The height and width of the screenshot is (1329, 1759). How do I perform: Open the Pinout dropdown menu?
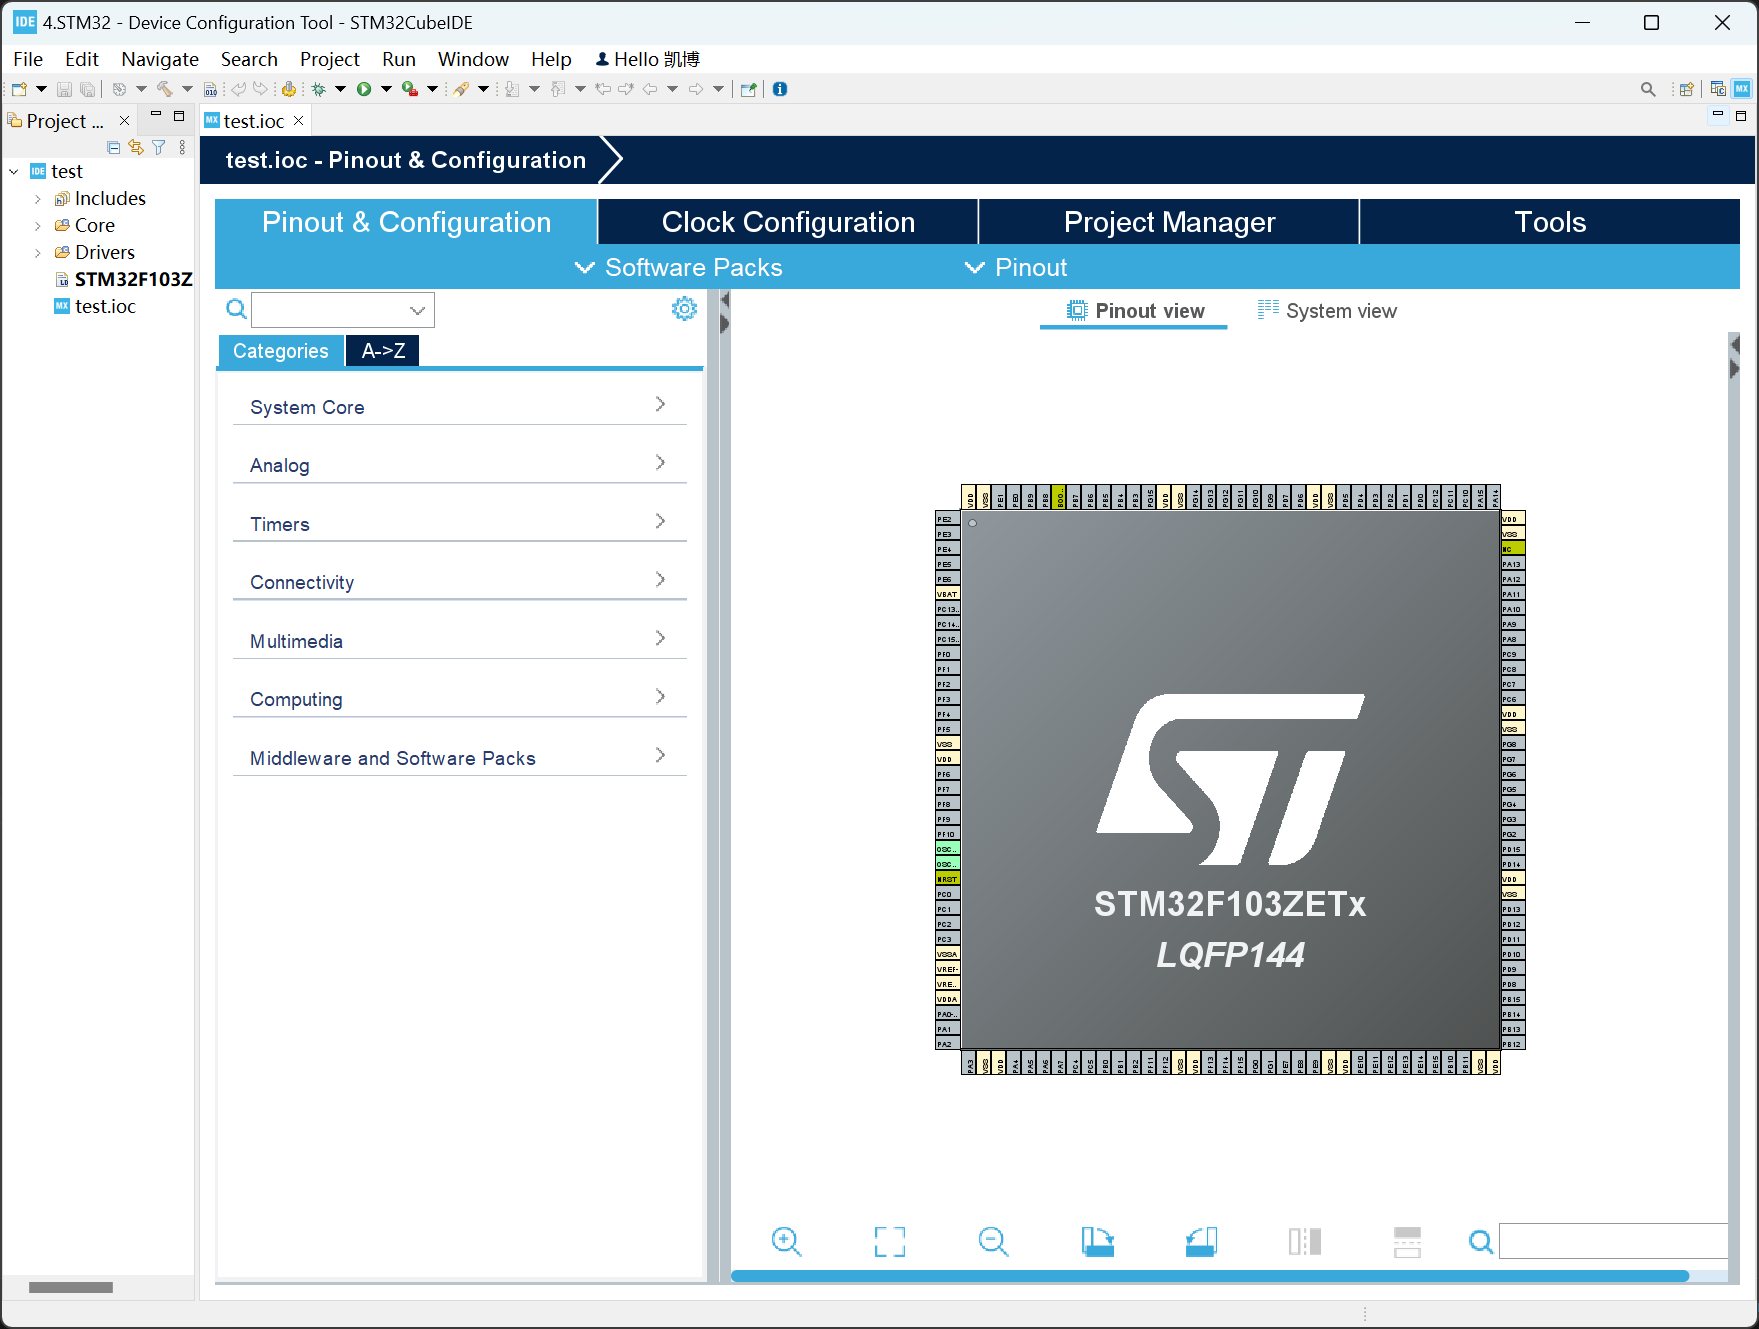[x=1016, y=267]
